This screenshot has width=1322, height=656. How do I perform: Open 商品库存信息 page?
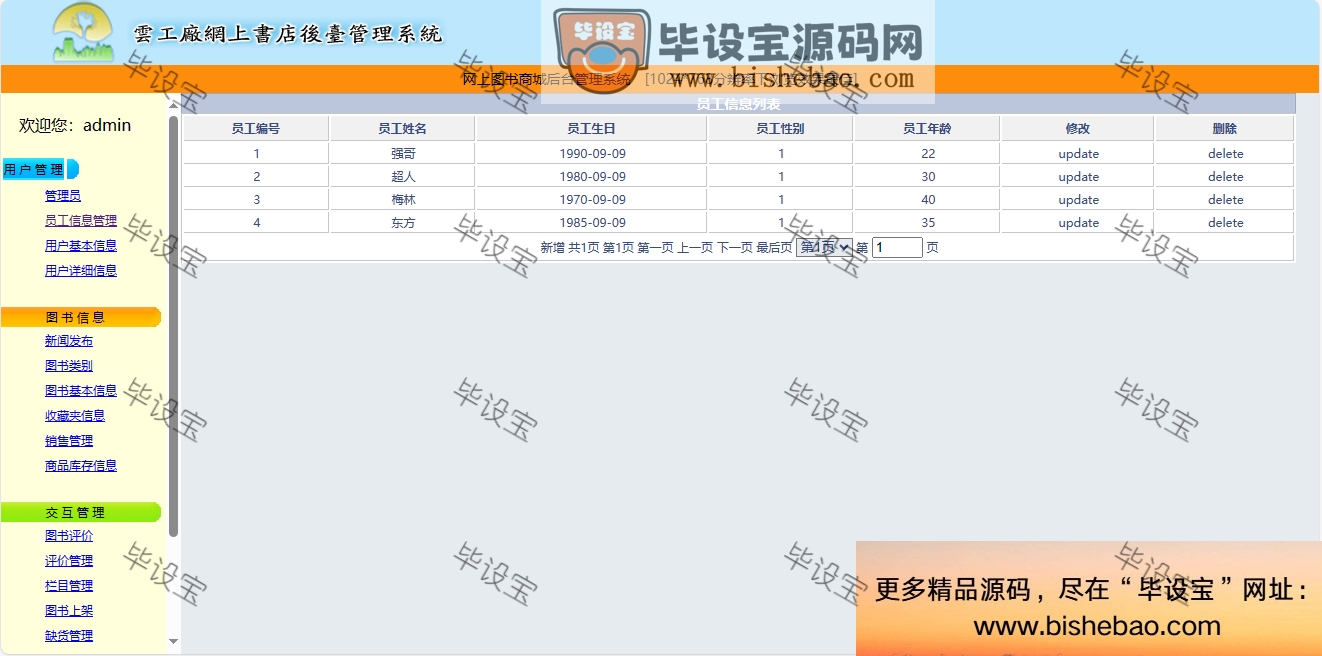tap(81, 466)
